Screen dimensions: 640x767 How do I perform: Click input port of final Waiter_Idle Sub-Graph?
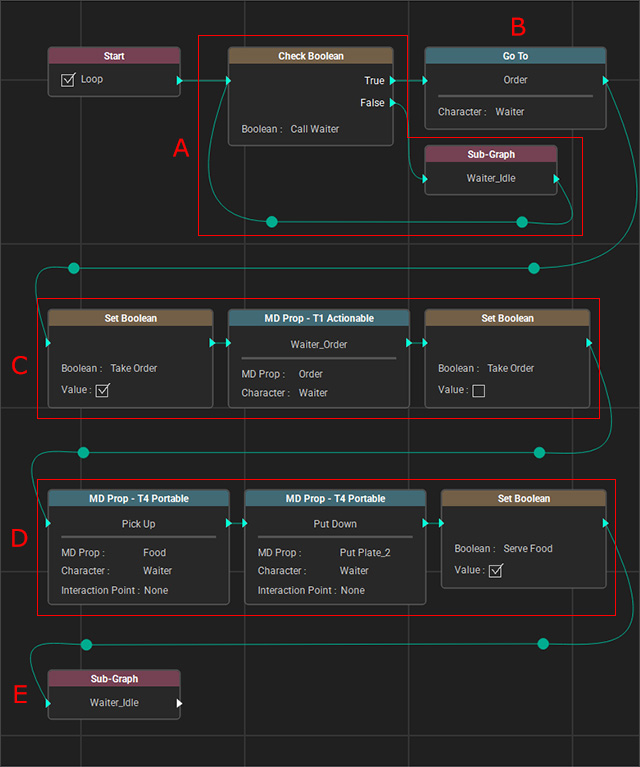(48, 703)
